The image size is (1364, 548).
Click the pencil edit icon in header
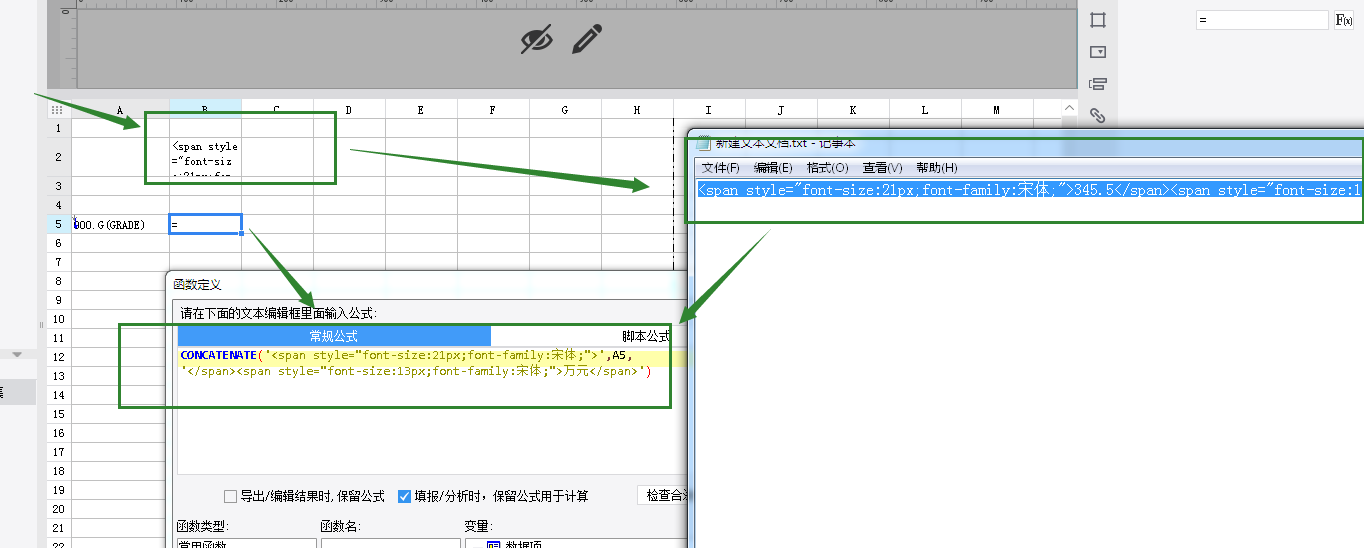click(x=587, y=39)
